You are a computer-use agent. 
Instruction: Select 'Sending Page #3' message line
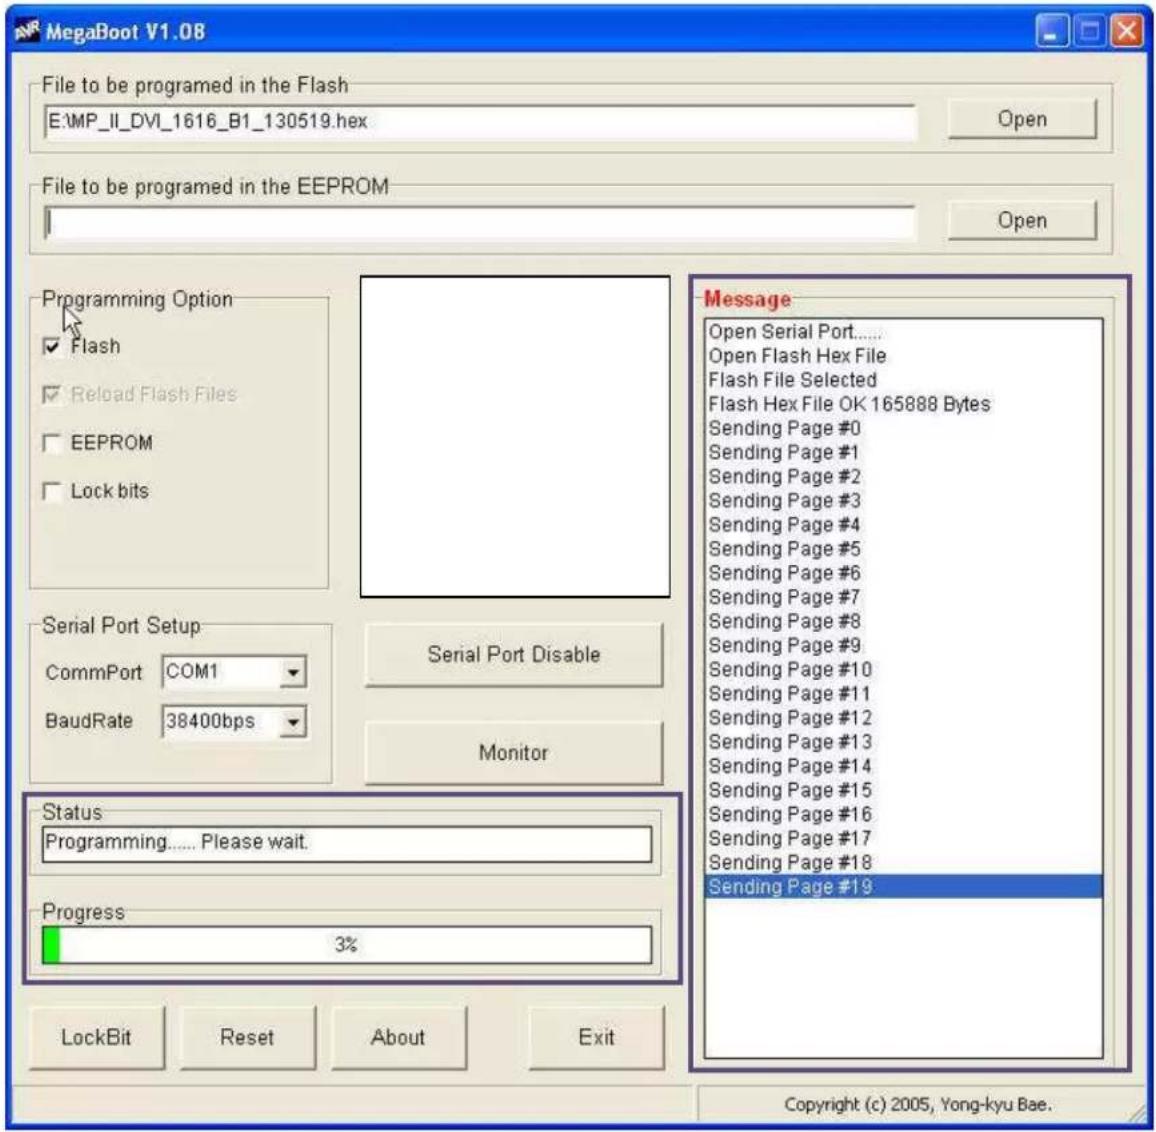[902, 501]
